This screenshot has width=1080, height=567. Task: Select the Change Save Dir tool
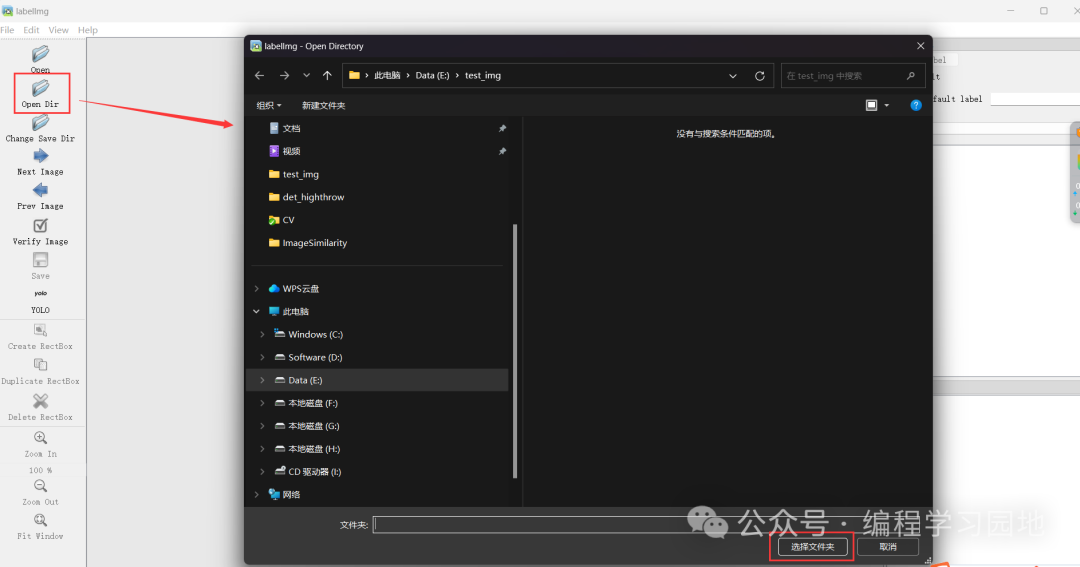[x=40, y=129]
